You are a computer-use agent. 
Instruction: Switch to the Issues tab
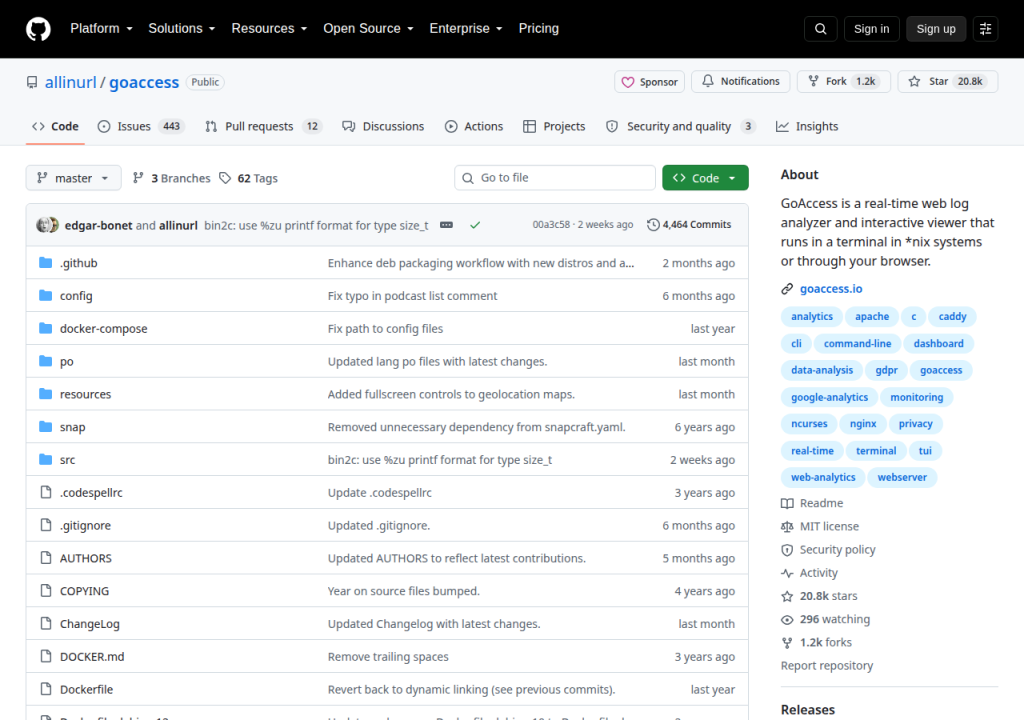[141, 126]
